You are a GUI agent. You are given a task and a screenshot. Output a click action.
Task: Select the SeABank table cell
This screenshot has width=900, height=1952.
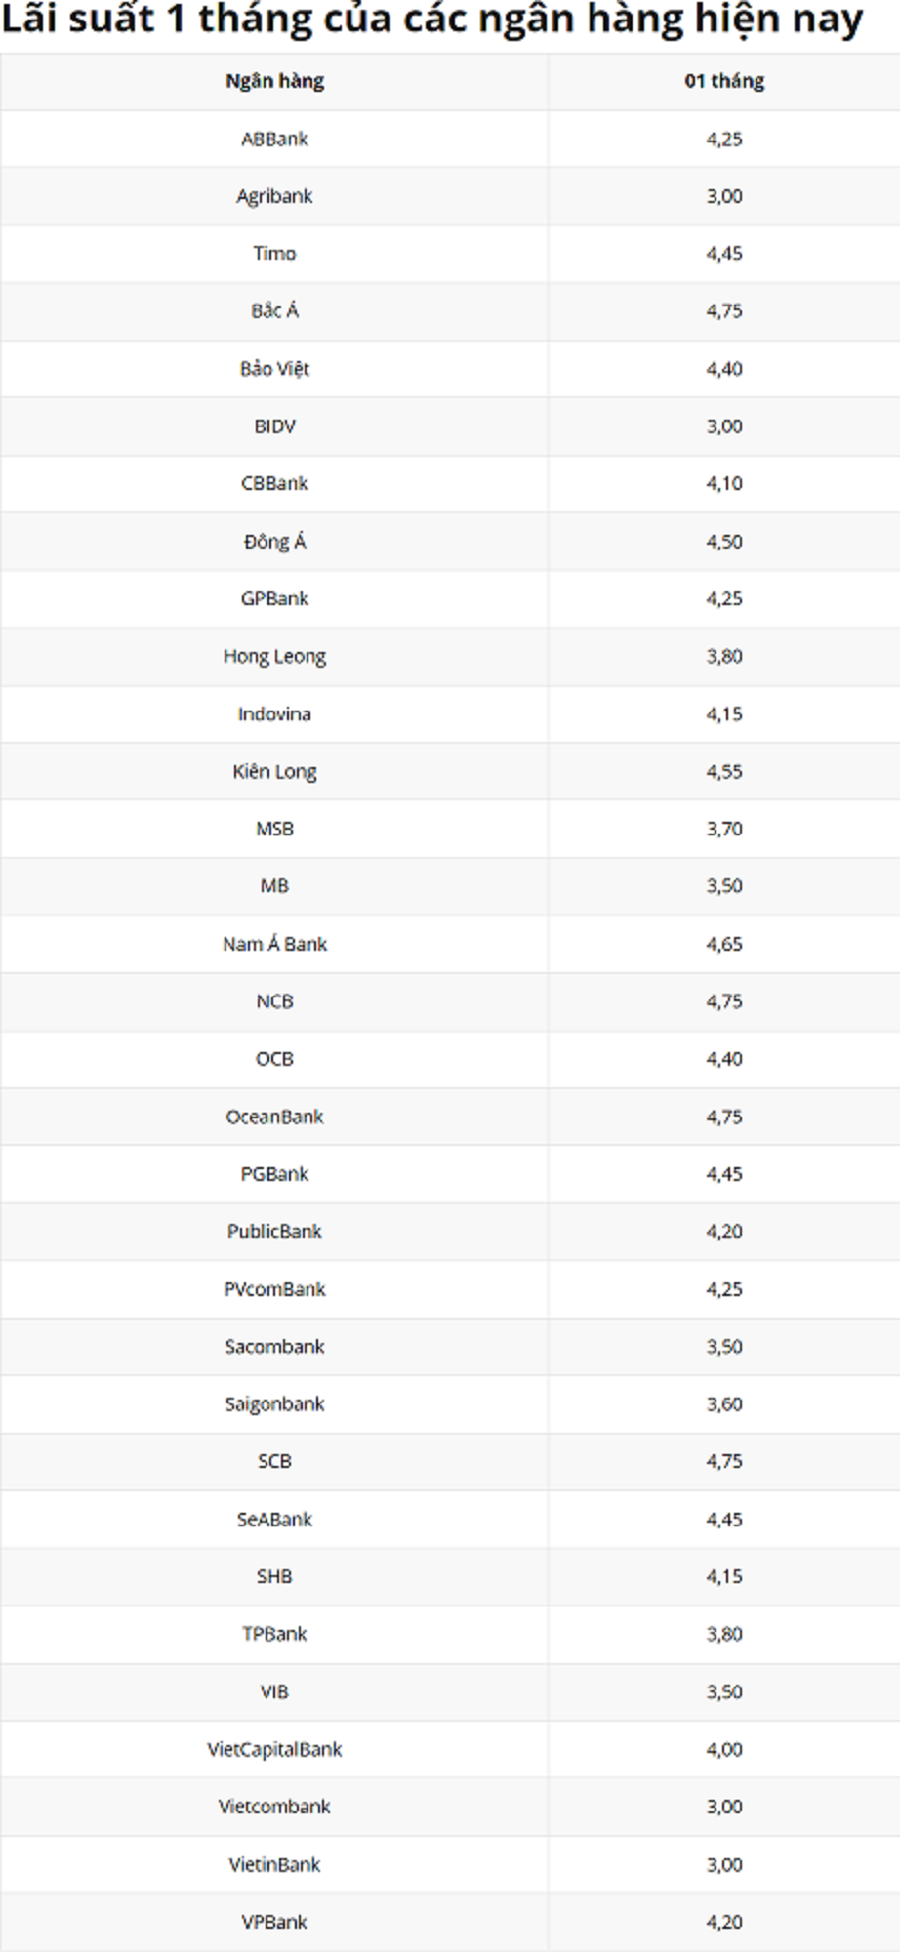(x=274, y=1519)
